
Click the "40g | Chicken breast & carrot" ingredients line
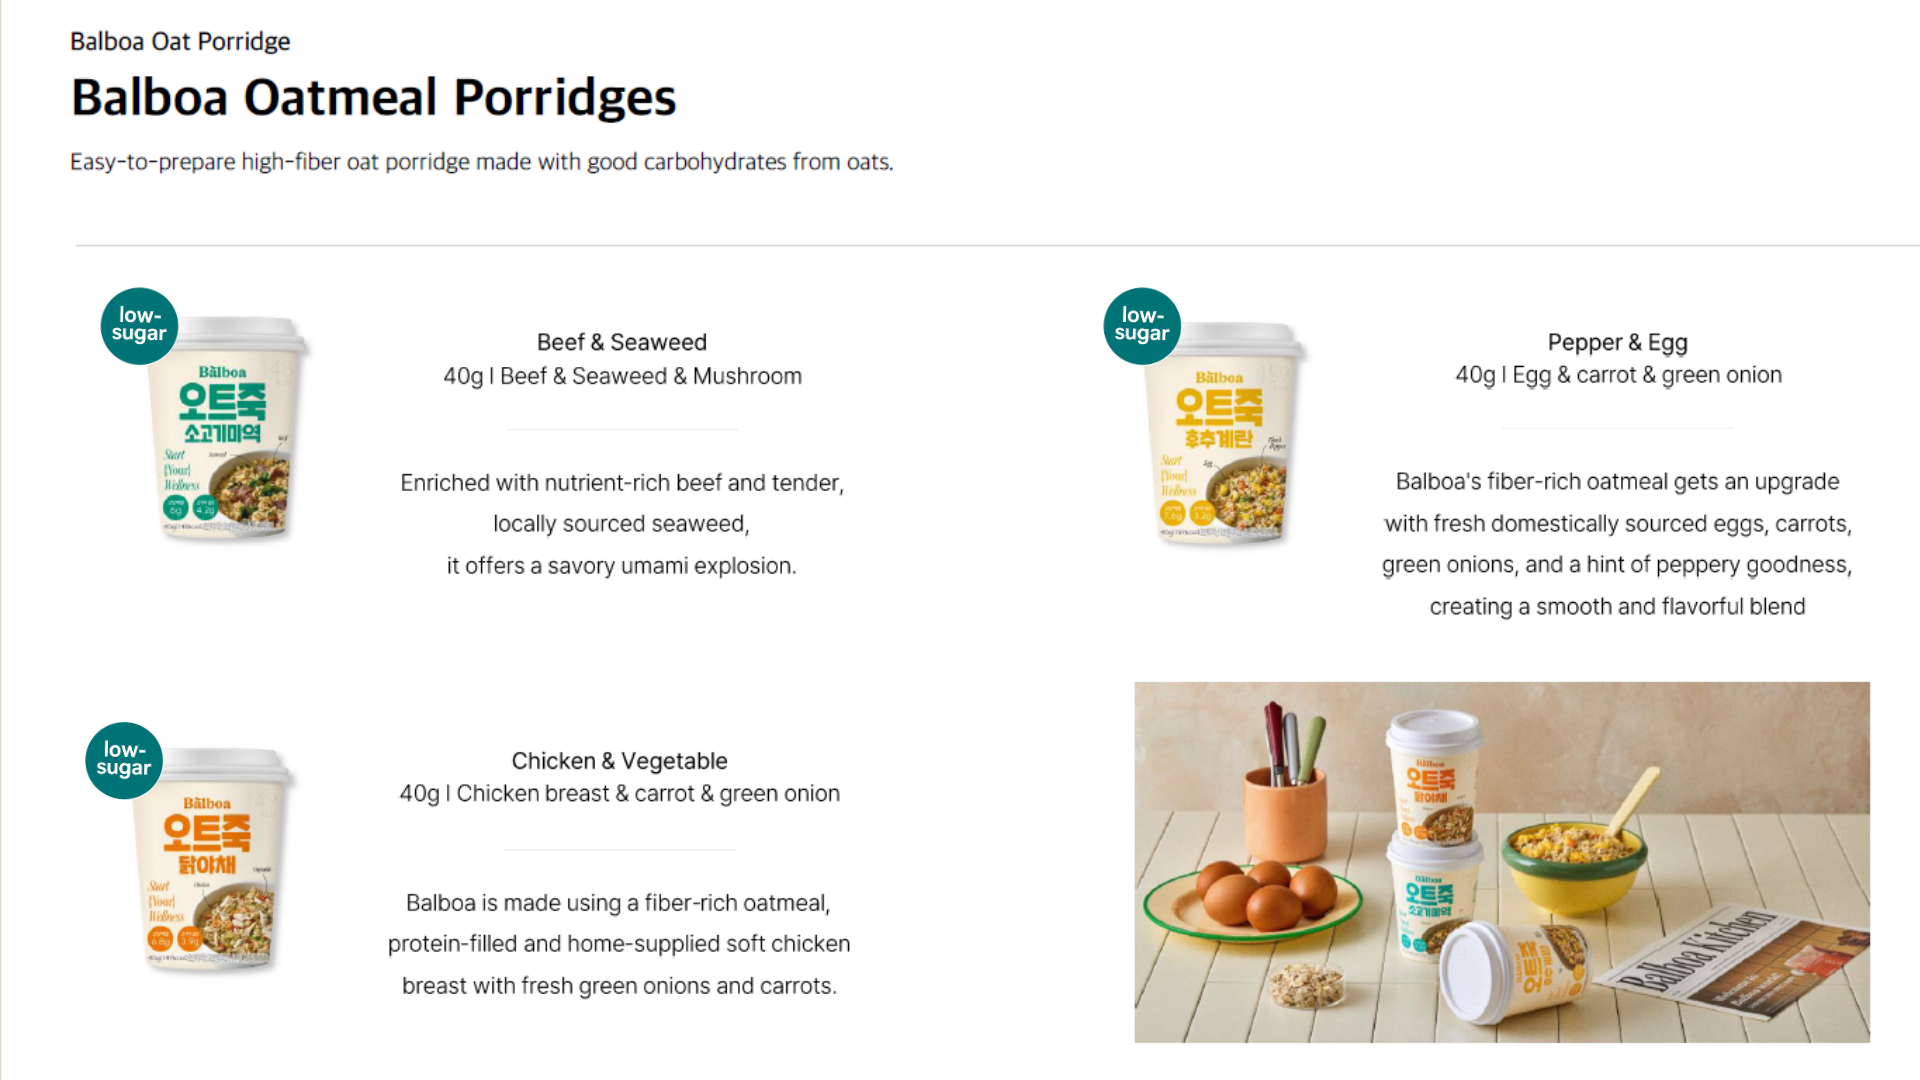click(619, 794)
